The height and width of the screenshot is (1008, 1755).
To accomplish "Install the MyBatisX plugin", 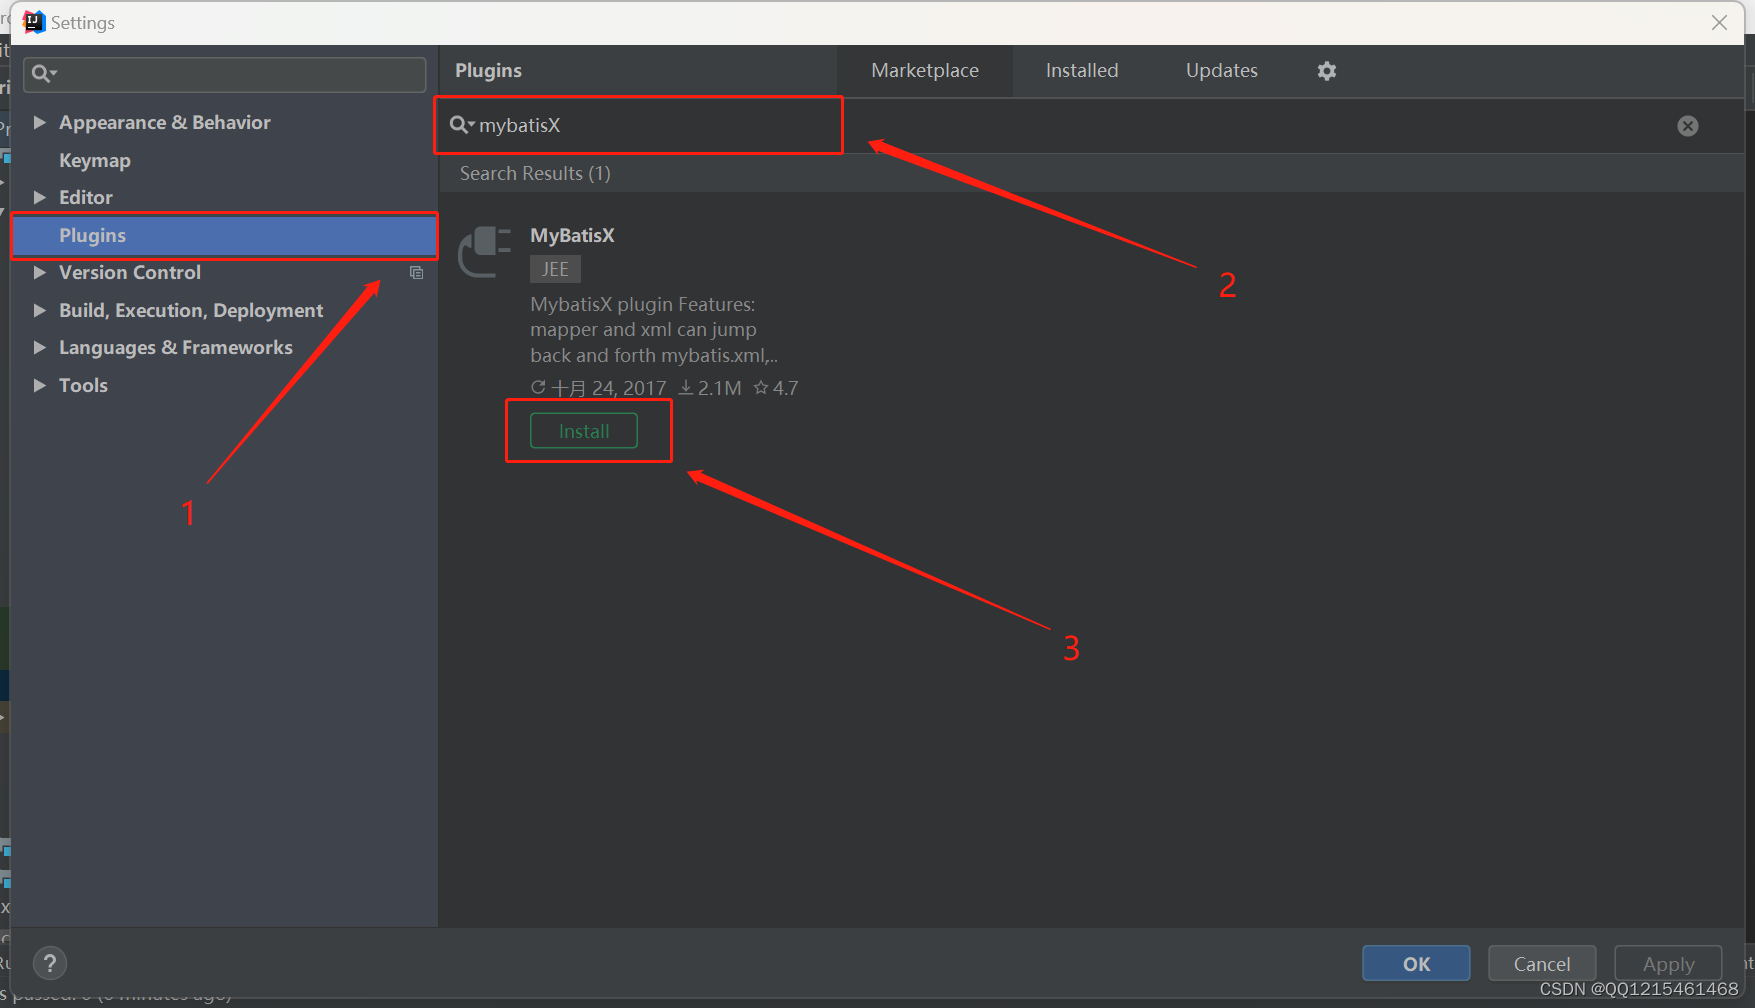I will click(x=584, y=431).
